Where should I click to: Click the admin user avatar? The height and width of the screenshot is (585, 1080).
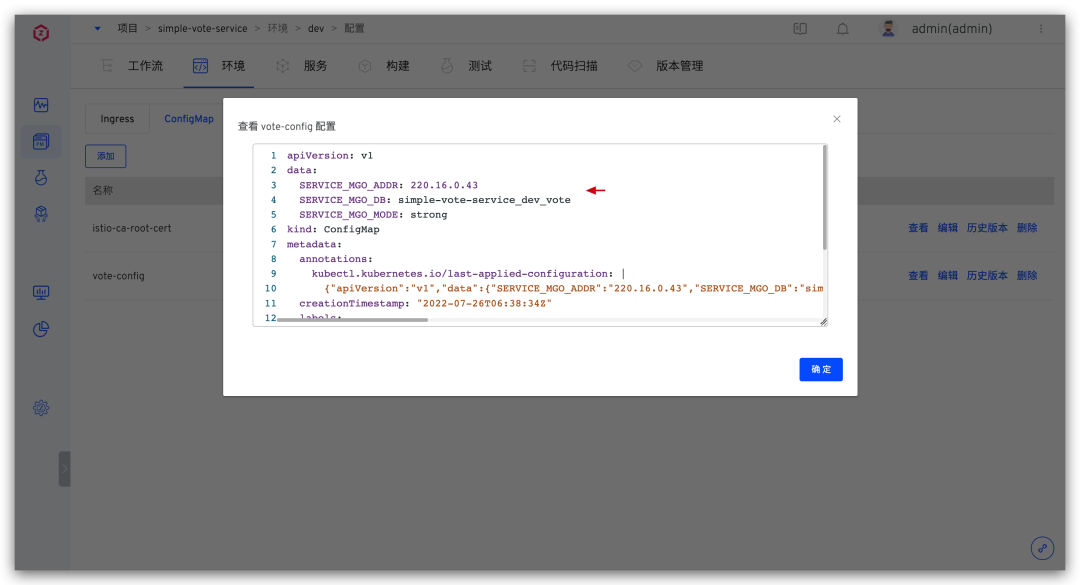point(888,28)
